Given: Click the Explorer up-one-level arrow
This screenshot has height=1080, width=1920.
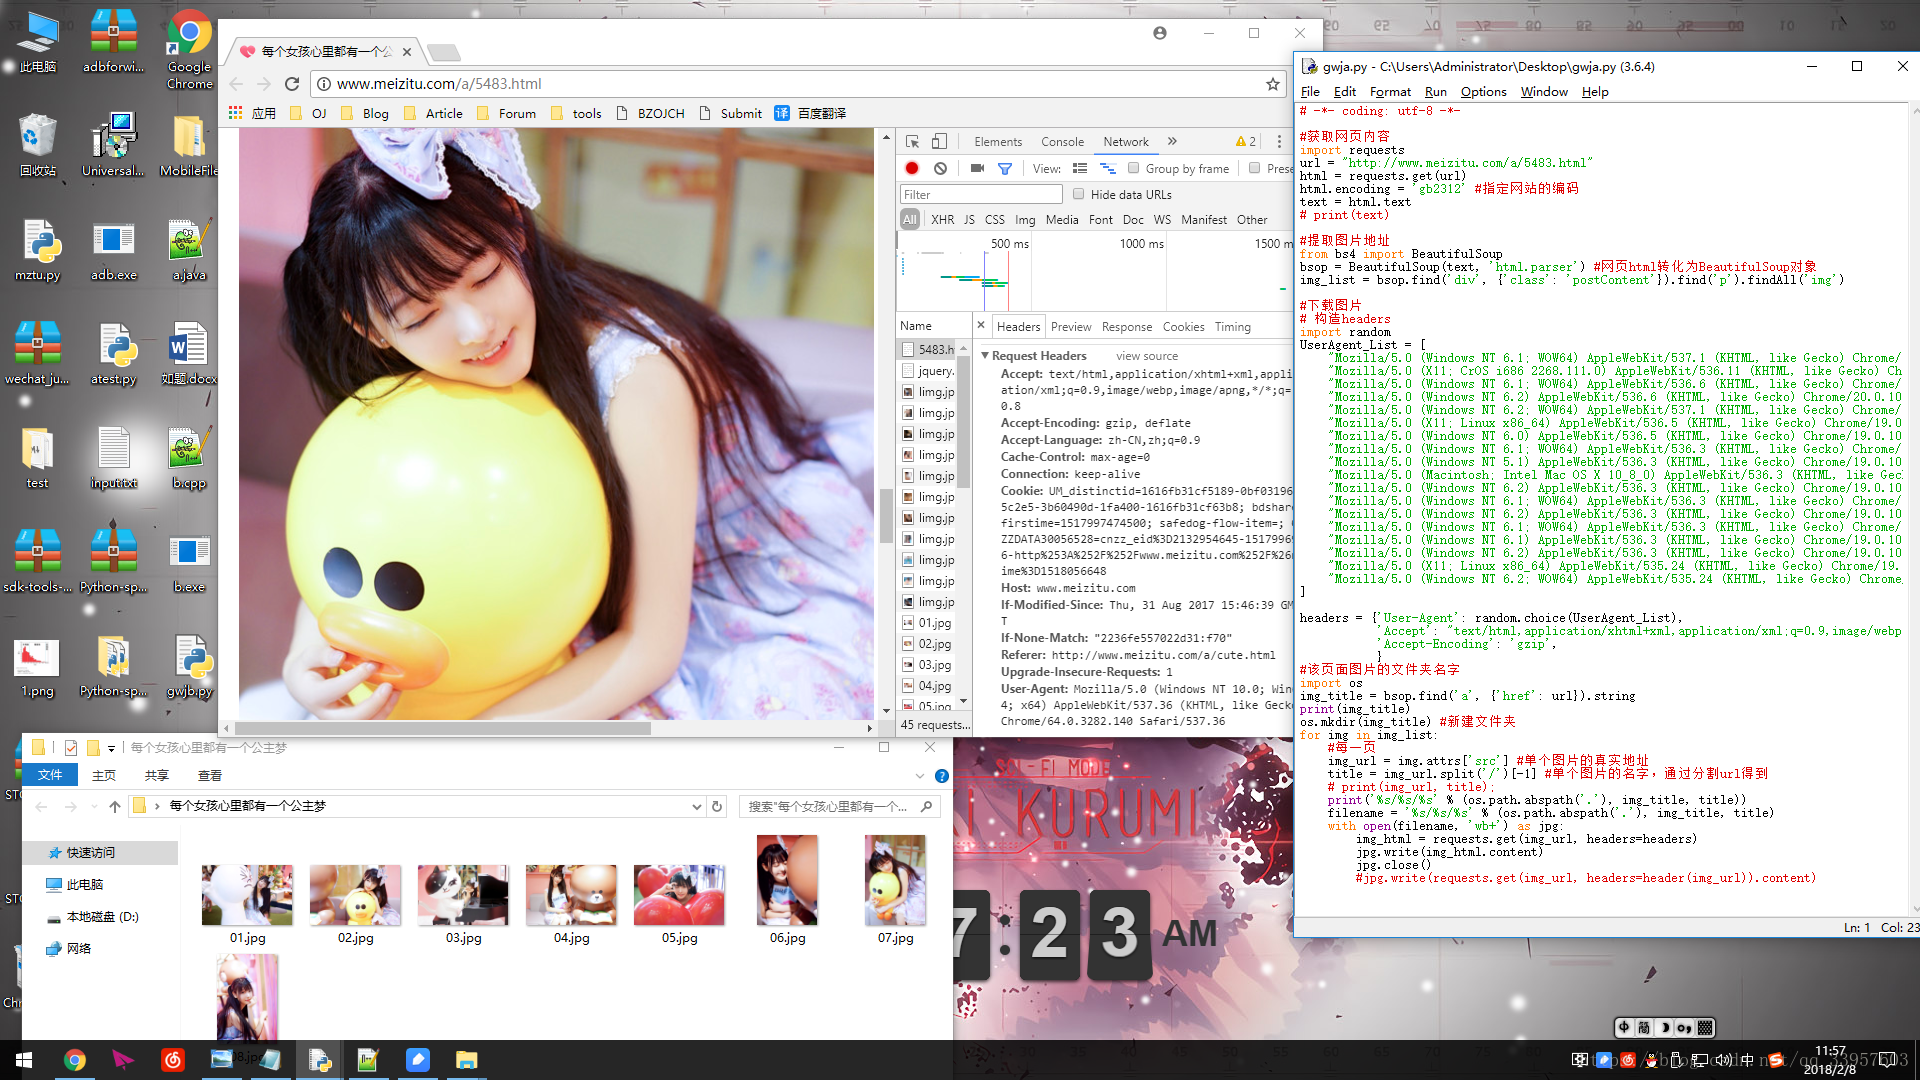Looking at the screenshot, I should [115, 806].
